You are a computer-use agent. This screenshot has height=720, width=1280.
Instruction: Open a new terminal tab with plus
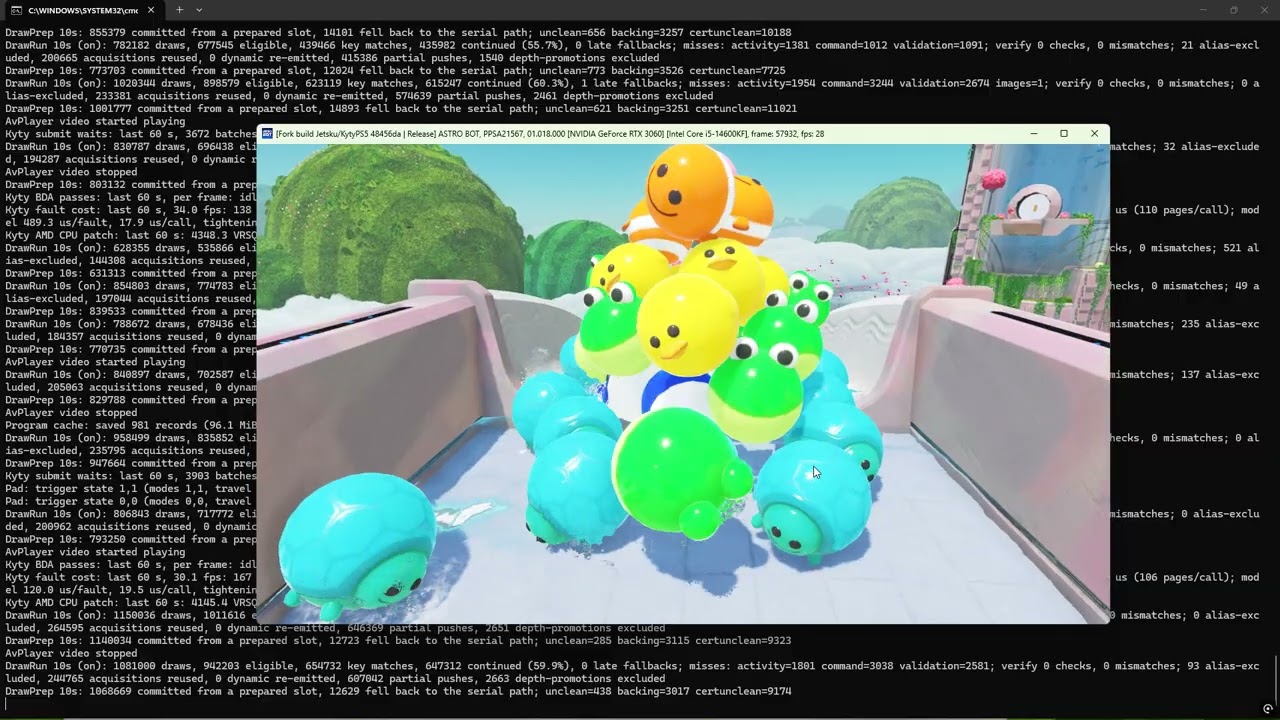[179, 10]
